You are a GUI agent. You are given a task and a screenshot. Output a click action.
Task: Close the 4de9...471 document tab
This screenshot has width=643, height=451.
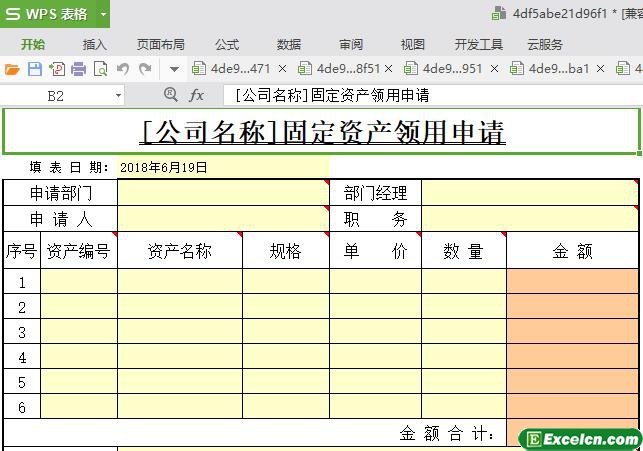point(283,69)
